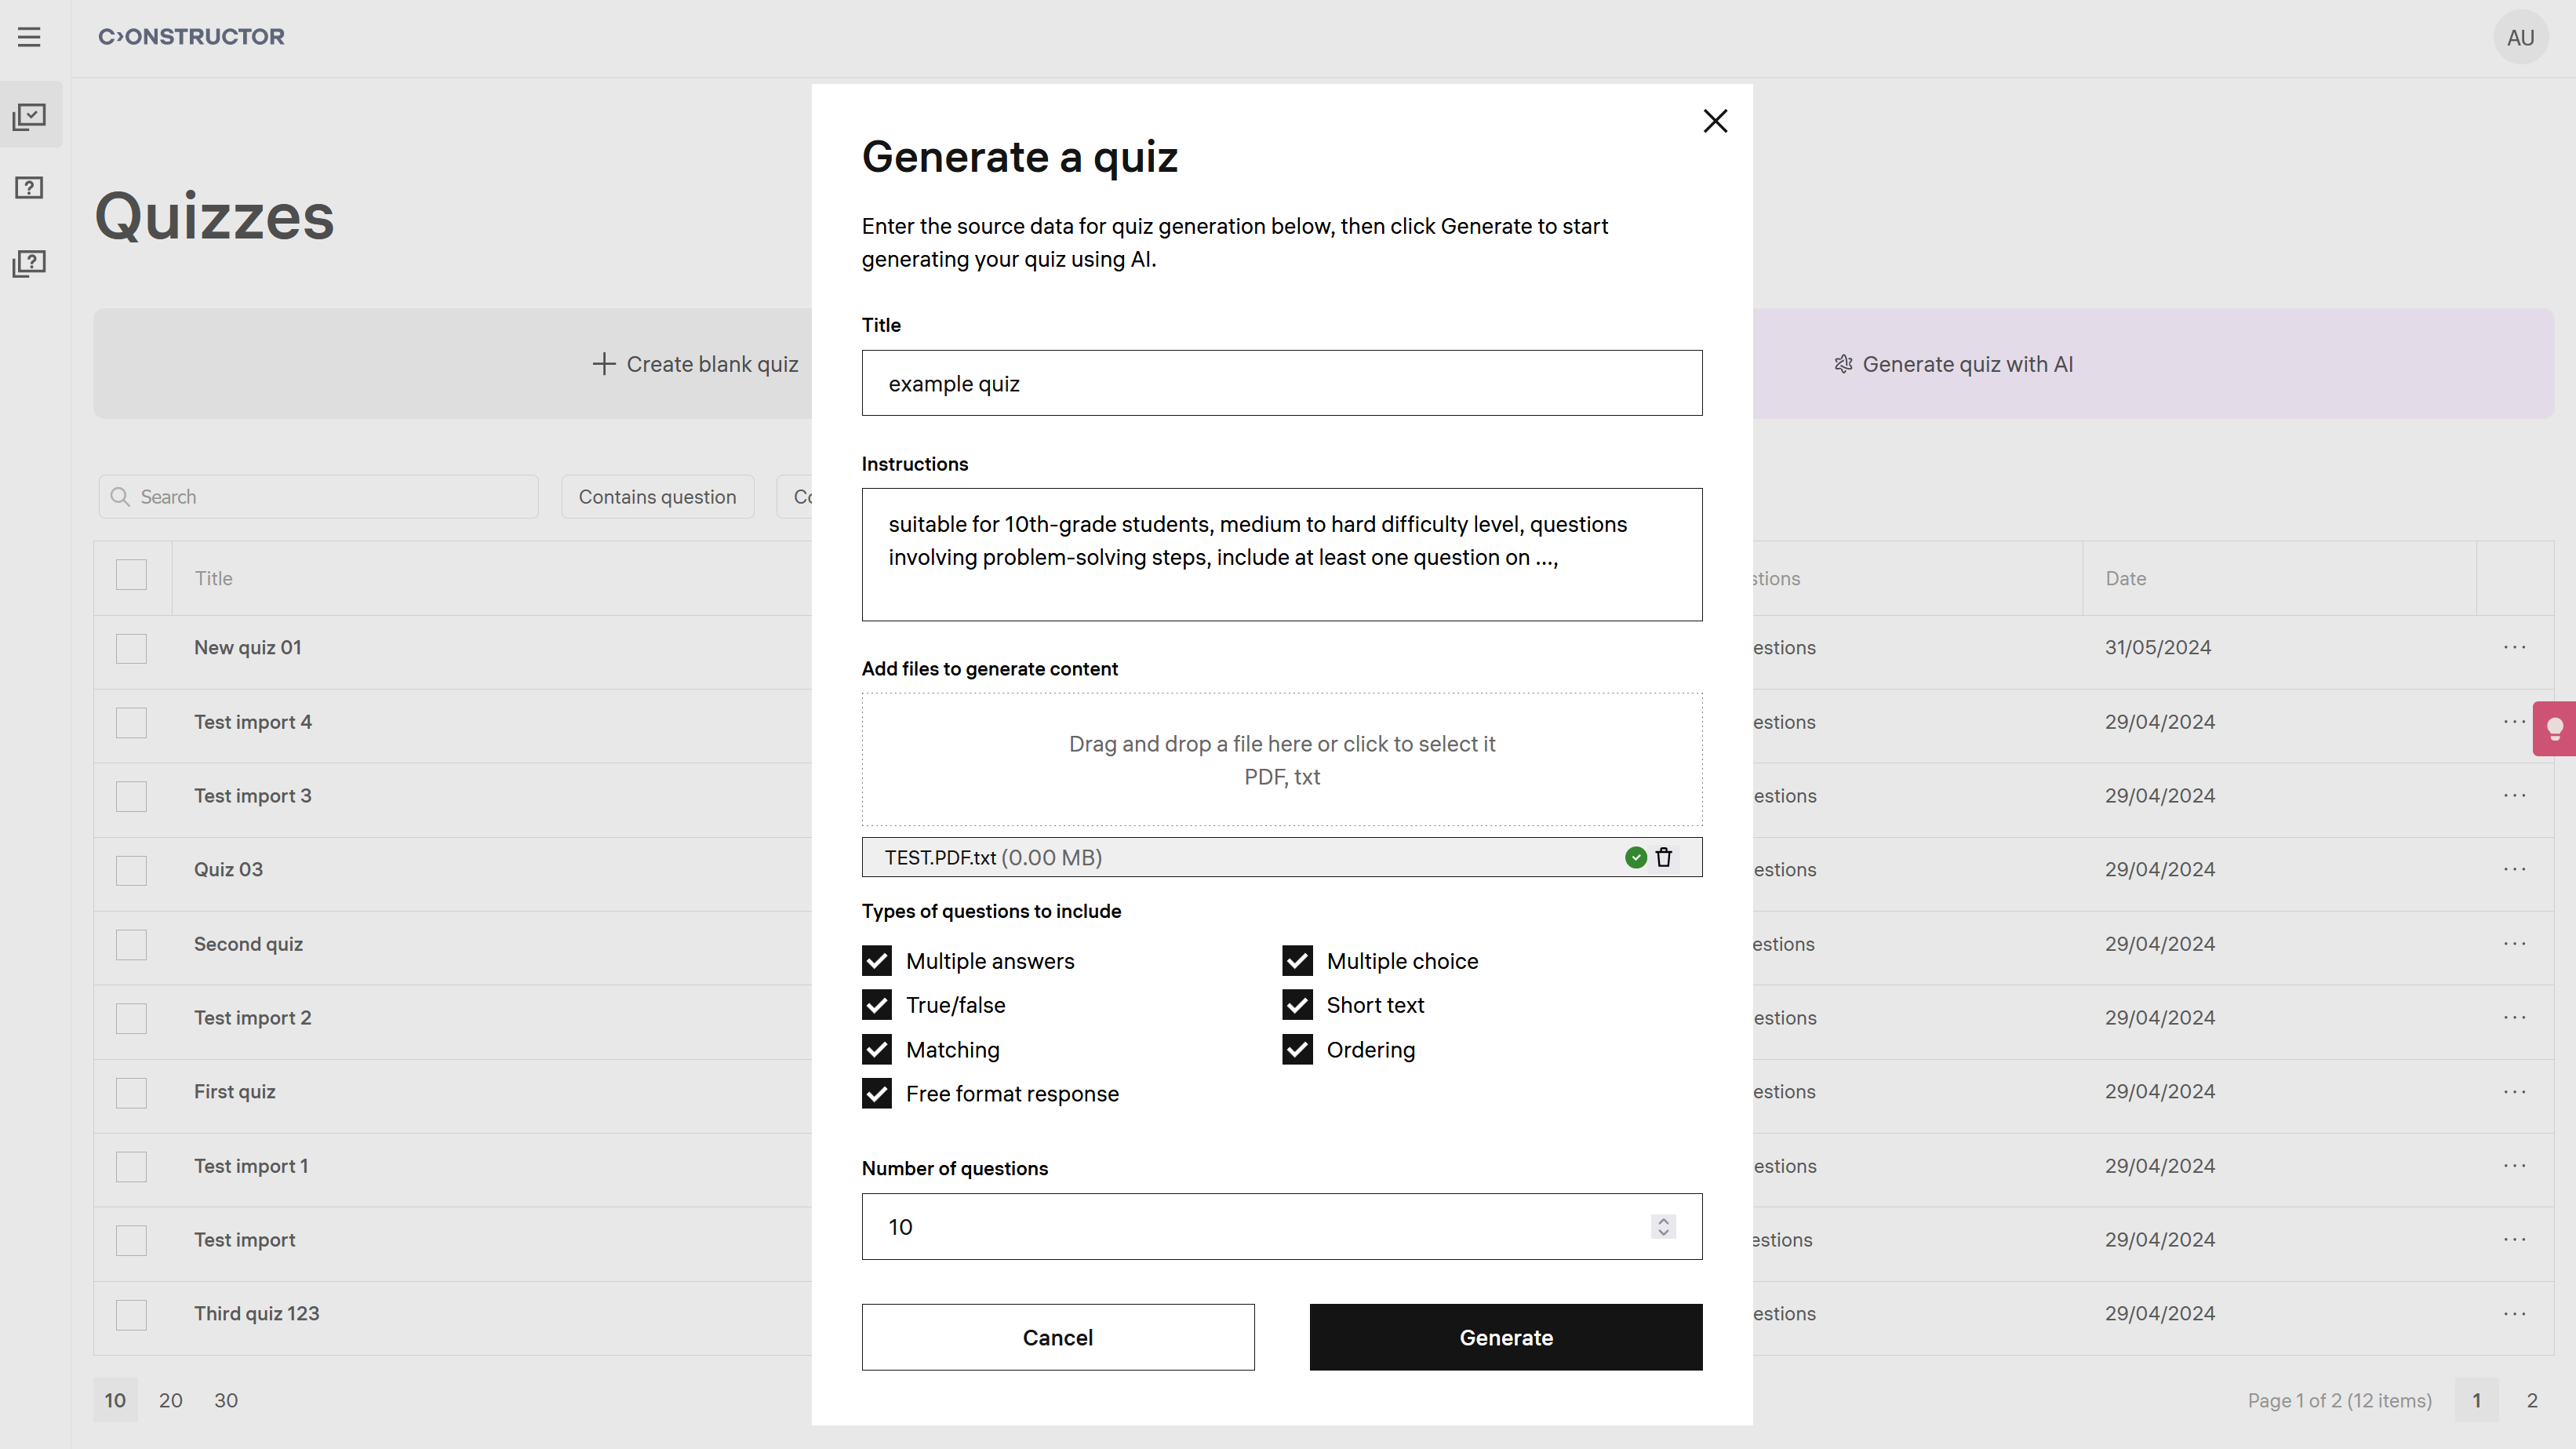Open the actions menu for the Third quiz 123 row

(2514, 1314)
